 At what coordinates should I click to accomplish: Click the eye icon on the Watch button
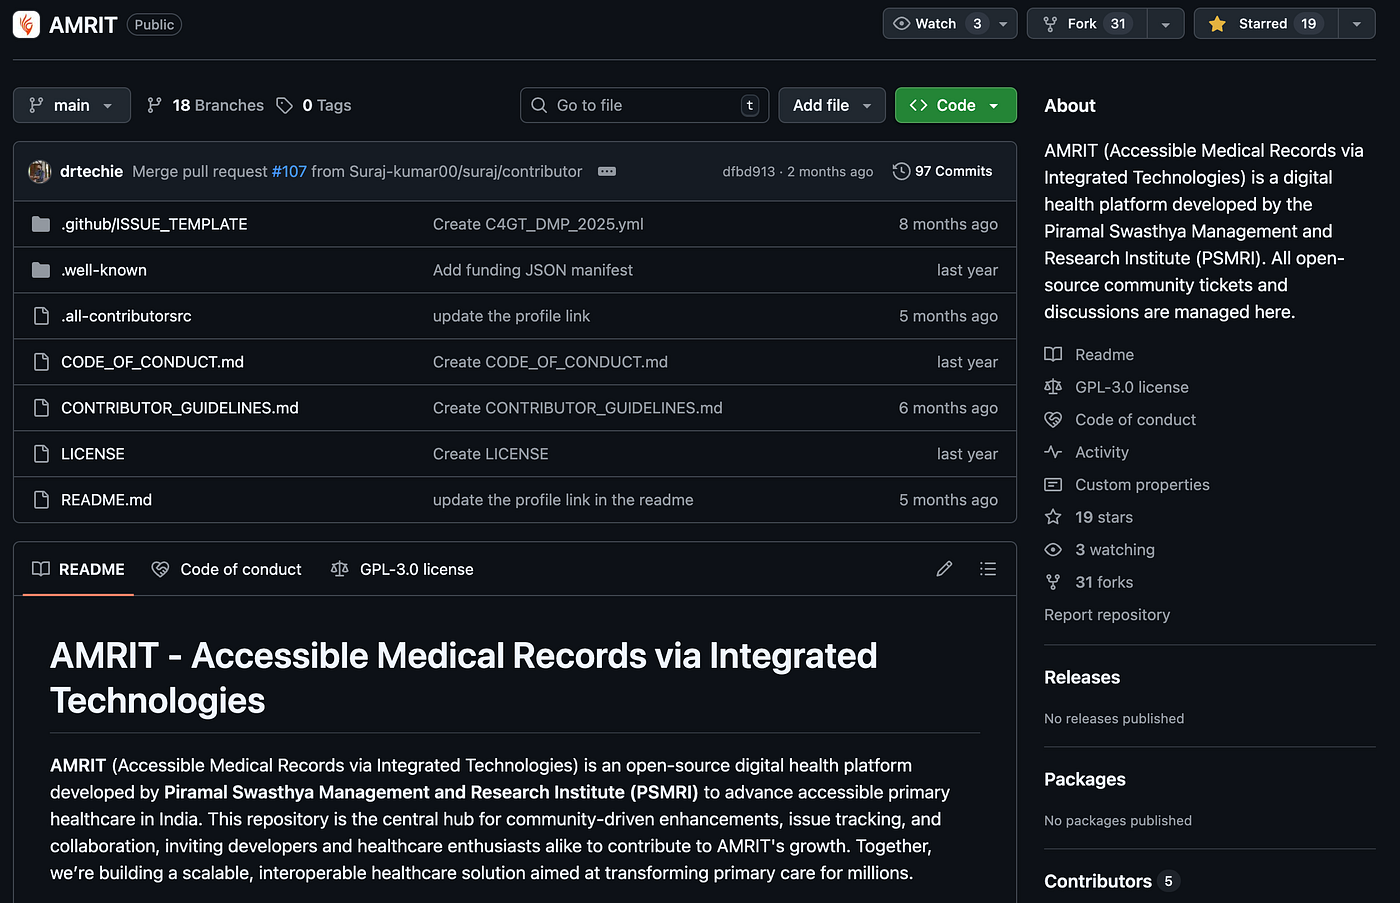pyautogui.click(x=901, y=24)
